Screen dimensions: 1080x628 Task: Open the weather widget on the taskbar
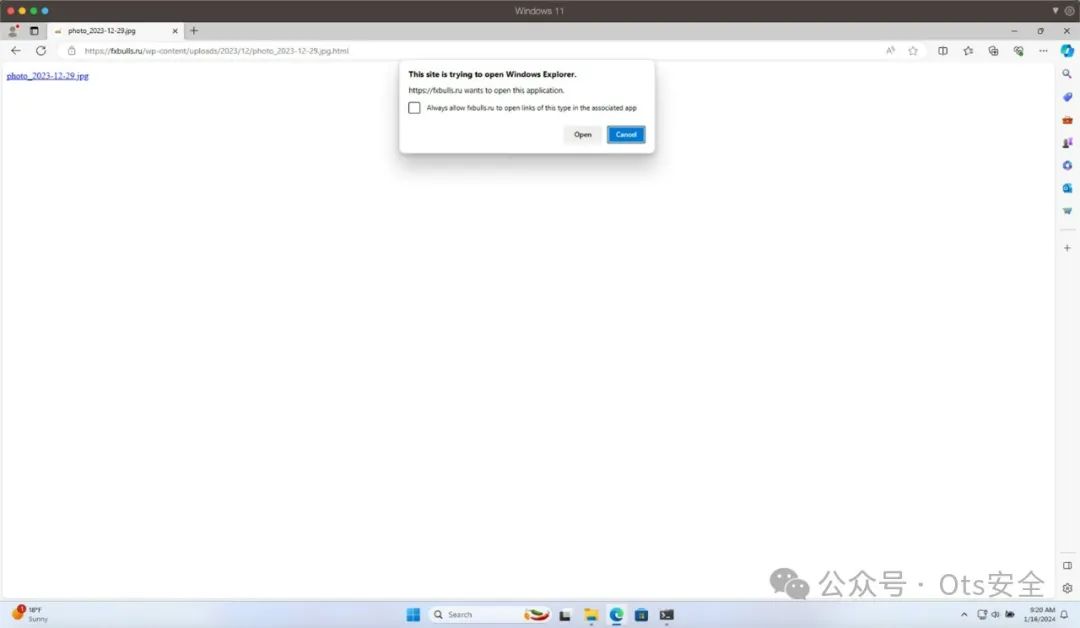point(30,614)
